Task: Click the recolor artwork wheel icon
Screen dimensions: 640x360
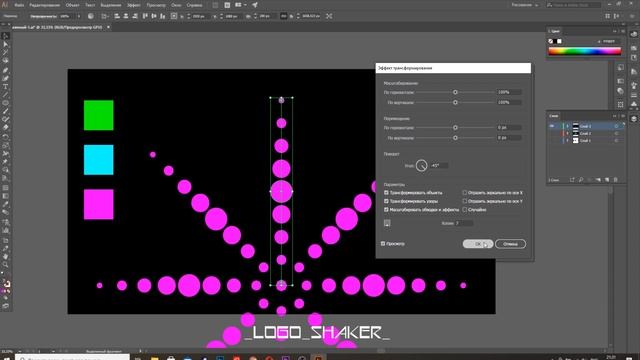Action: [91, 16]
